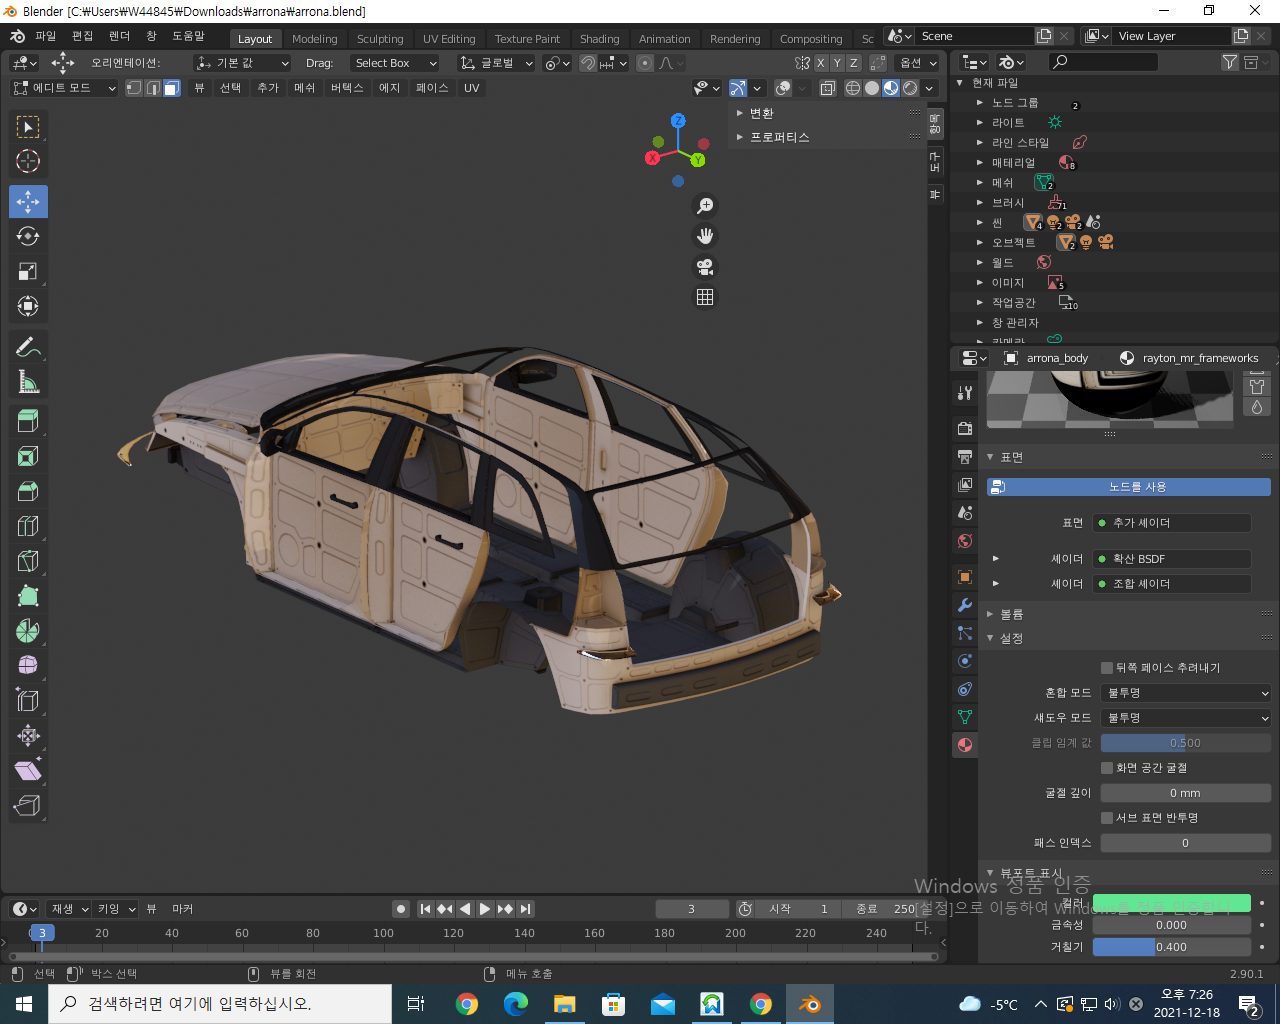Select the Move tool in left toolbar
The image size is (1280, 1024).
click(x=28, y=202)
